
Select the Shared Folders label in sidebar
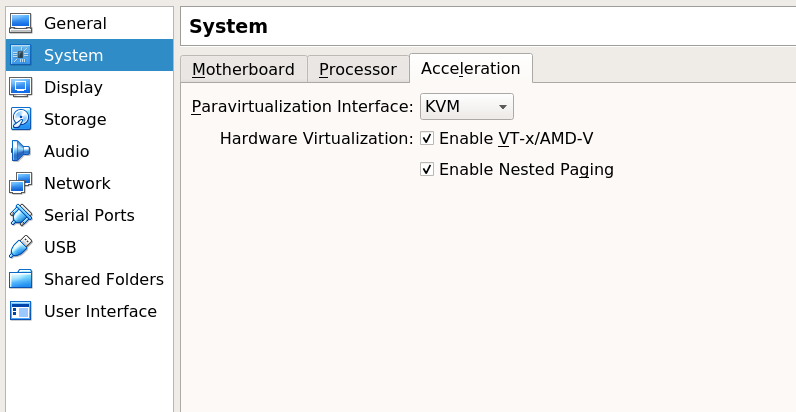pos(104,279)
